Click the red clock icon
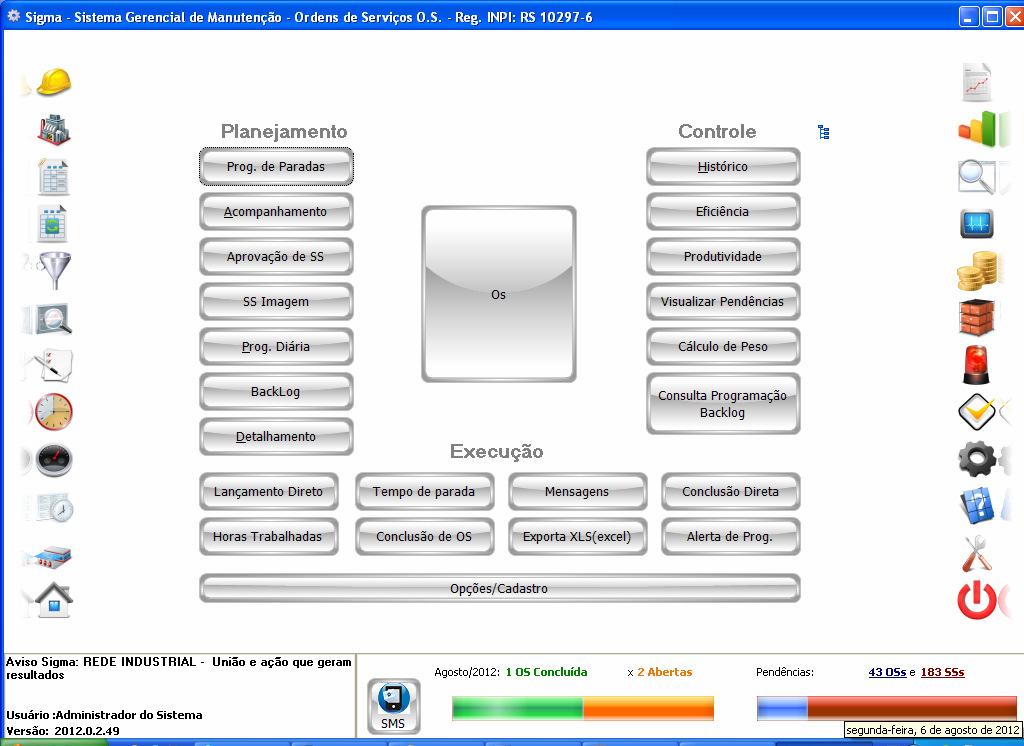The height and width of the screenshot is (746, 1024). pyautogui.click(x=54, y=412)
